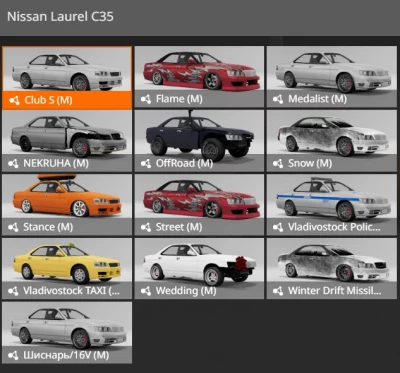The height and width of the screenshot is (373, 400).
Task: Choose the white Wedding car image
Action: (x=199, y=260)
